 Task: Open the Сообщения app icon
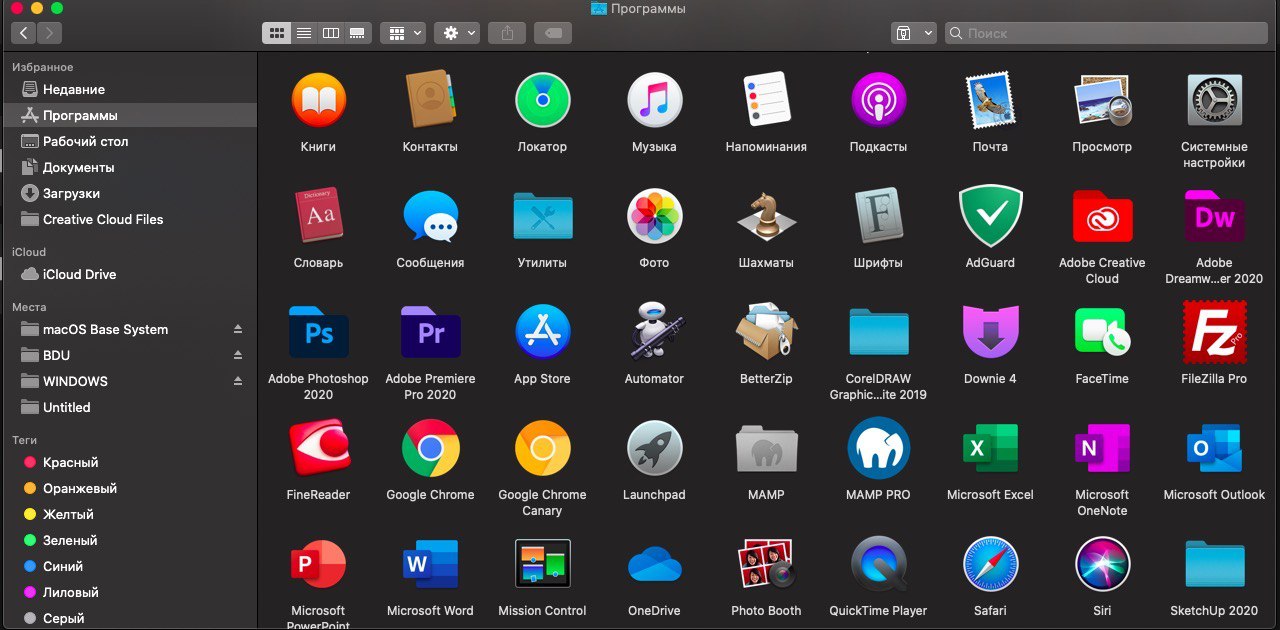(x=430, y=216)
